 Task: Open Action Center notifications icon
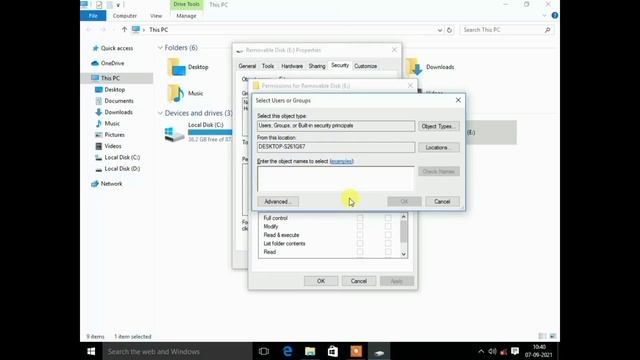pos(515,351)
